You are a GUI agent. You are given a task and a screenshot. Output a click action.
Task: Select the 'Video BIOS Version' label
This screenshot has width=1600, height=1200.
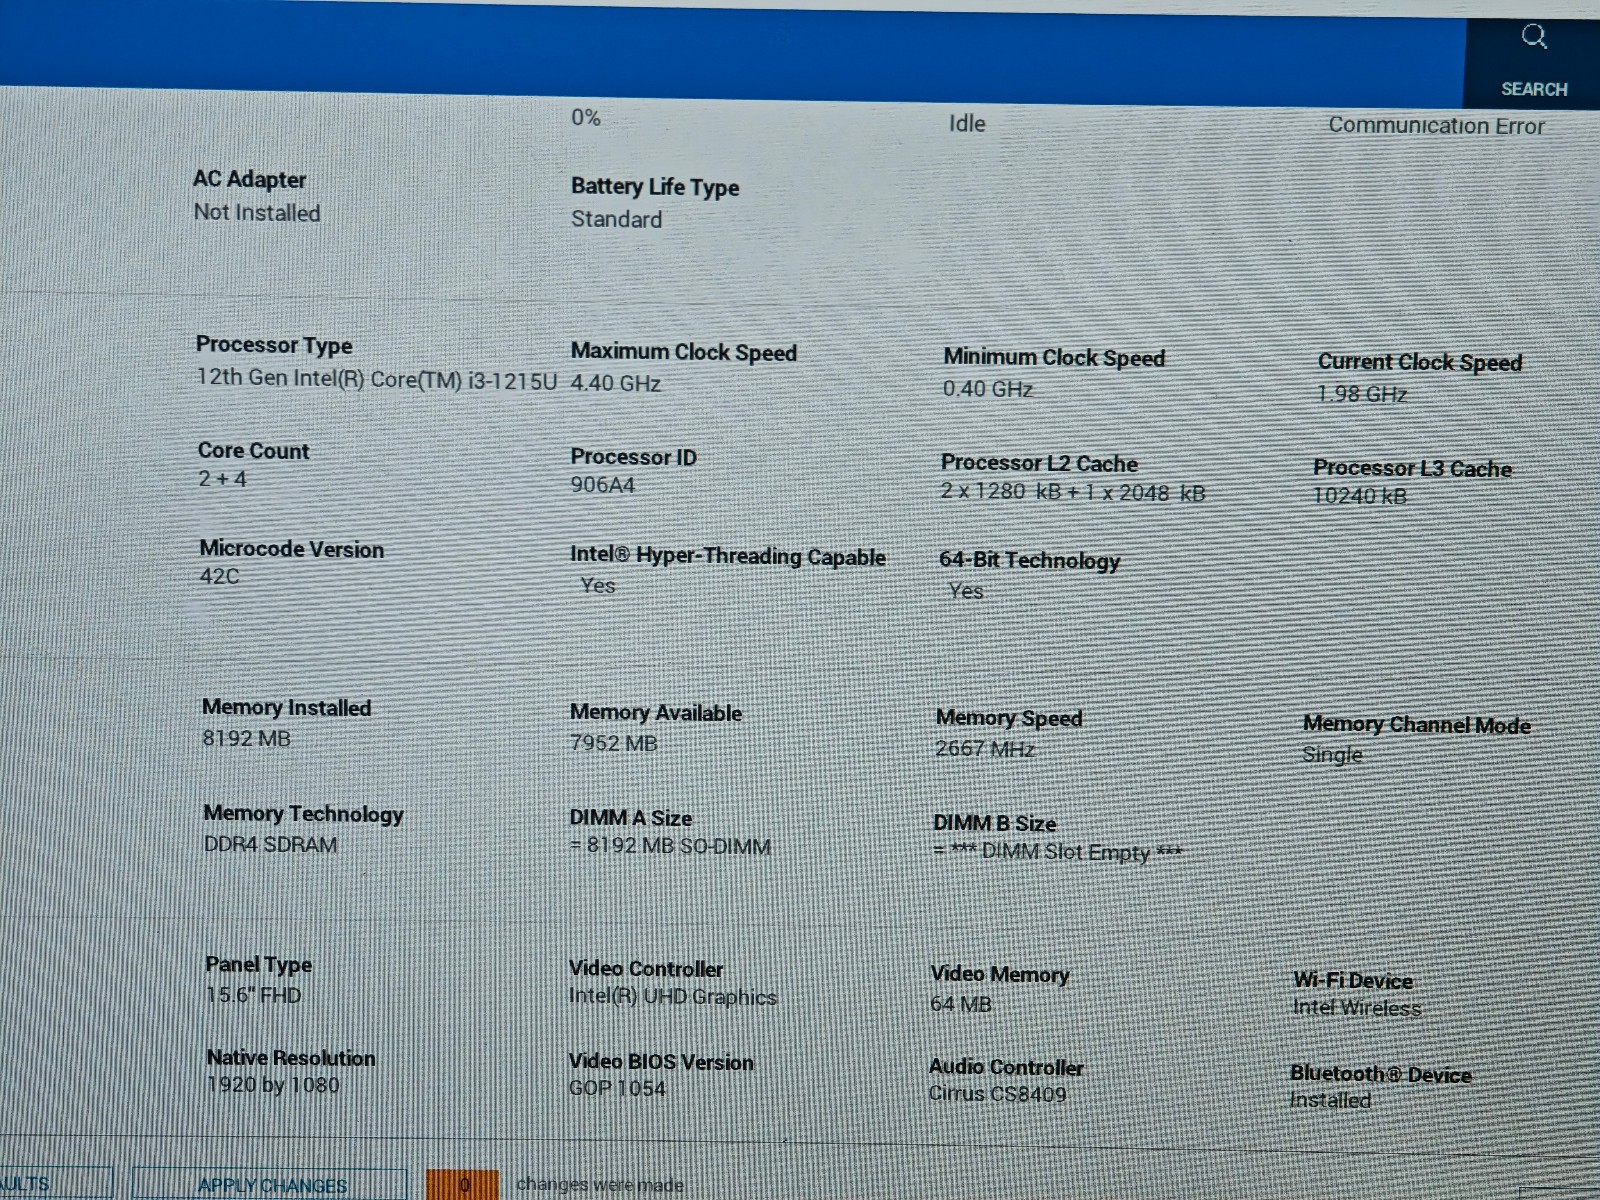coord(661,1062)
